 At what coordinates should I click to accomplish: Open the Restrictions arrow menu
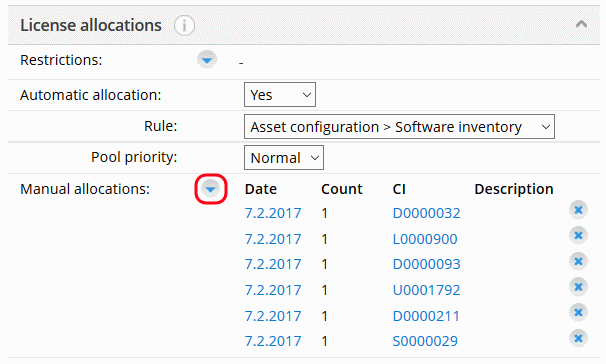207,60
